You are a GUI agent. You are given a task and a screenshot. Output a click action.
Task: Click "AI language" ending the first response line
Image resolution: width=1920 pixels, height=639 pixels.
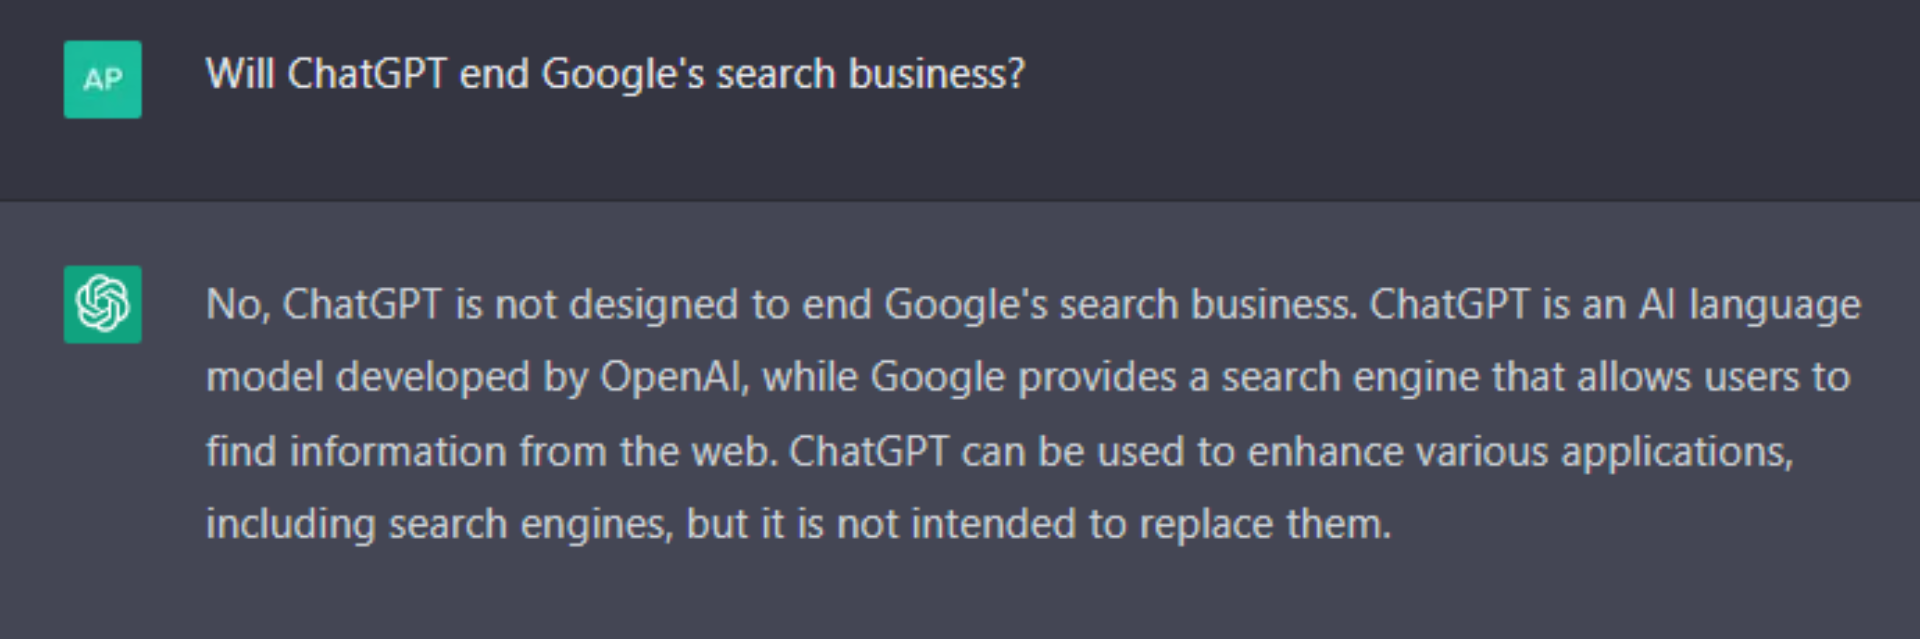1749,305
